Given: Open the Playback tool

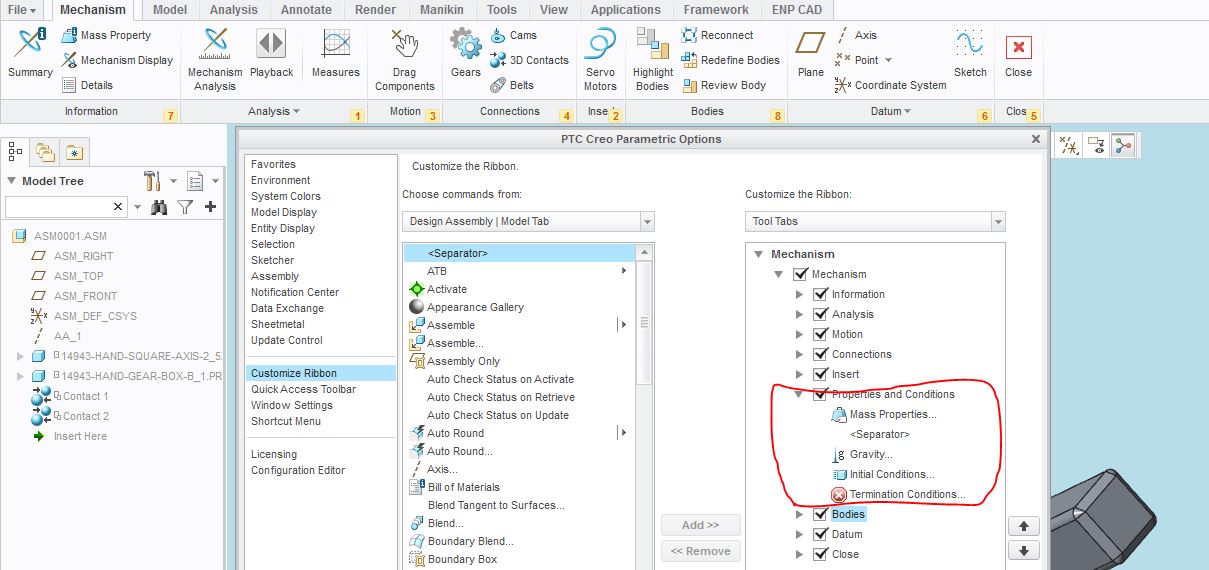Looking at the screenshot, I should tap(271, 53).
